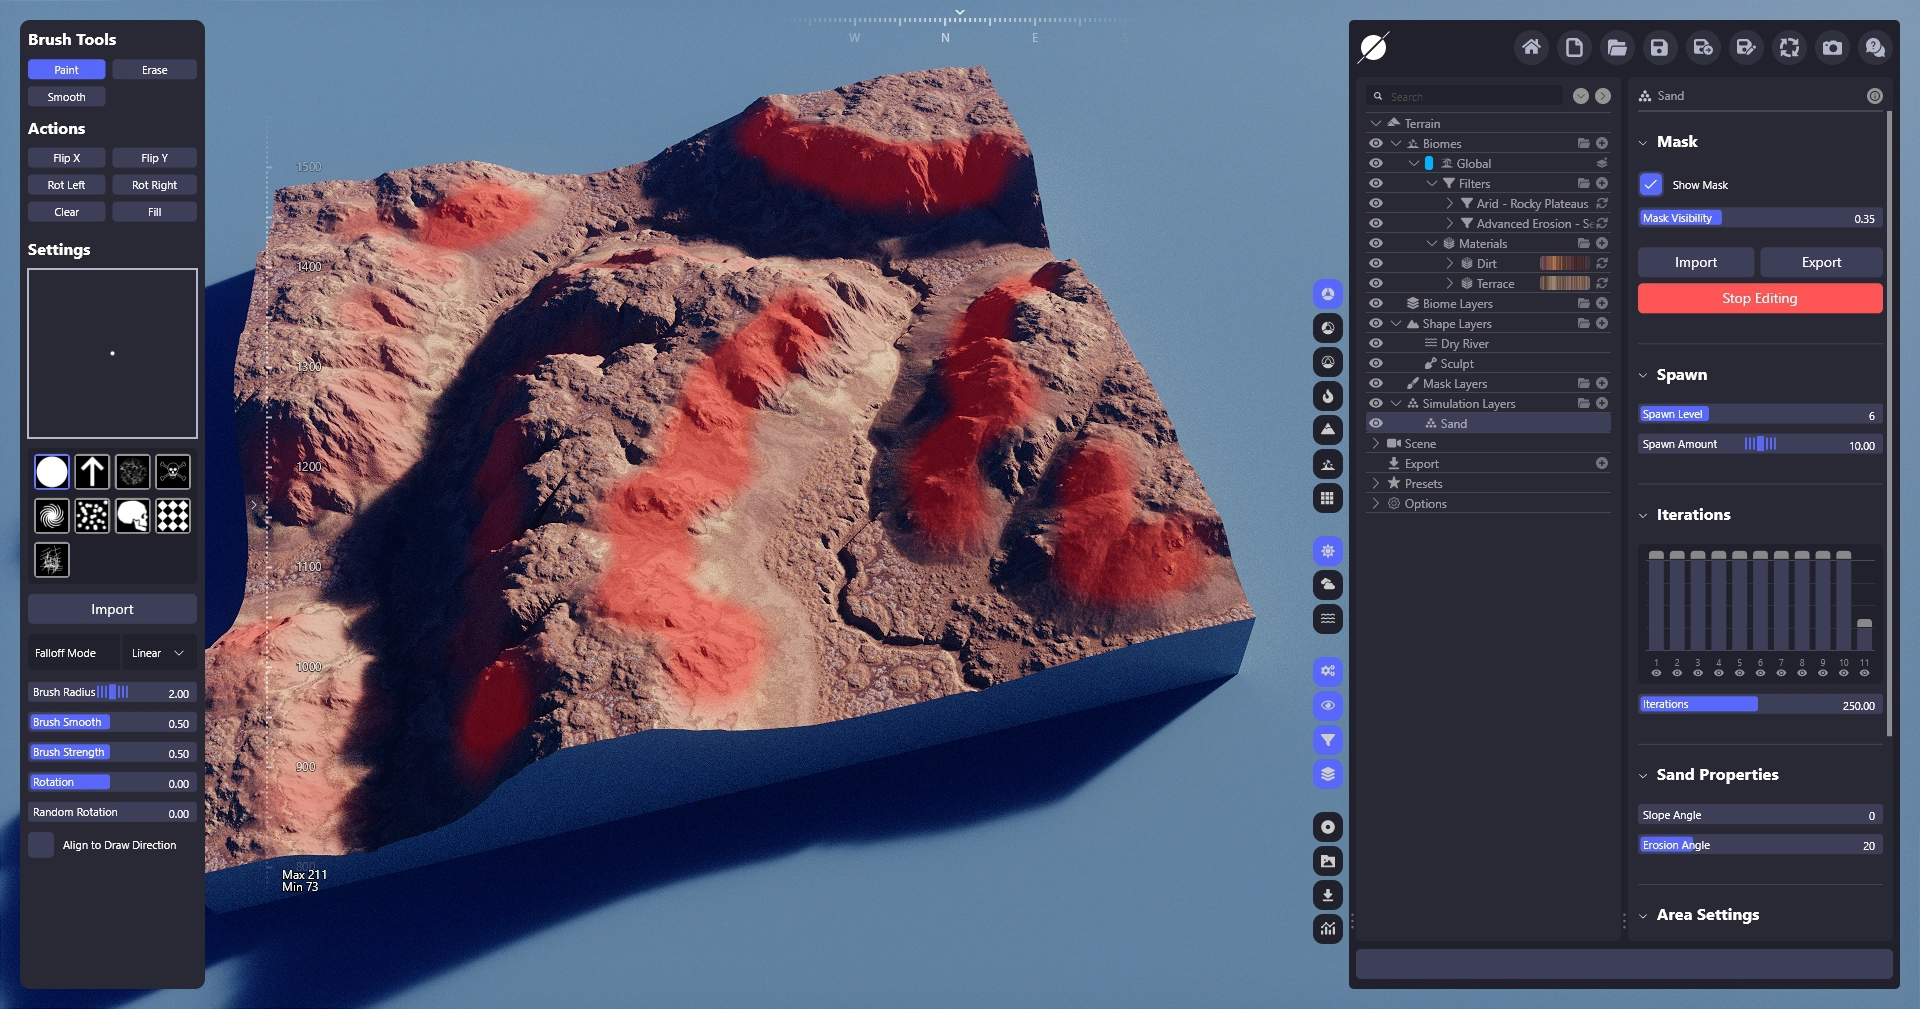Click the home icon in top toolbar
The width and height of the screenshot is (1920, 1009).
(1530, 47)
